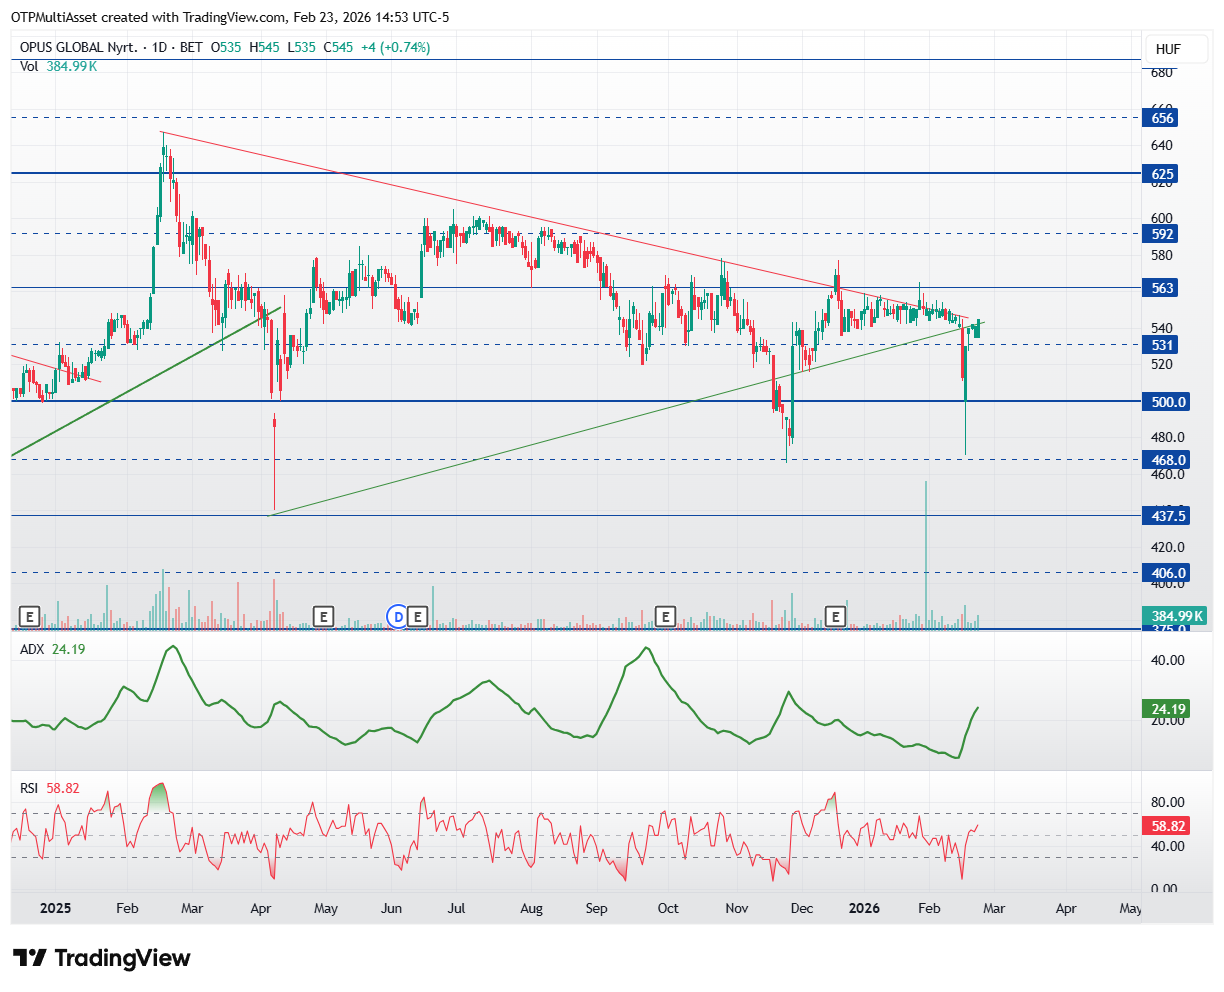The width and height of the screenshot is (1224, 992).
Task: Click the tall volume spike in February 2026
Action: pos(926,553)
